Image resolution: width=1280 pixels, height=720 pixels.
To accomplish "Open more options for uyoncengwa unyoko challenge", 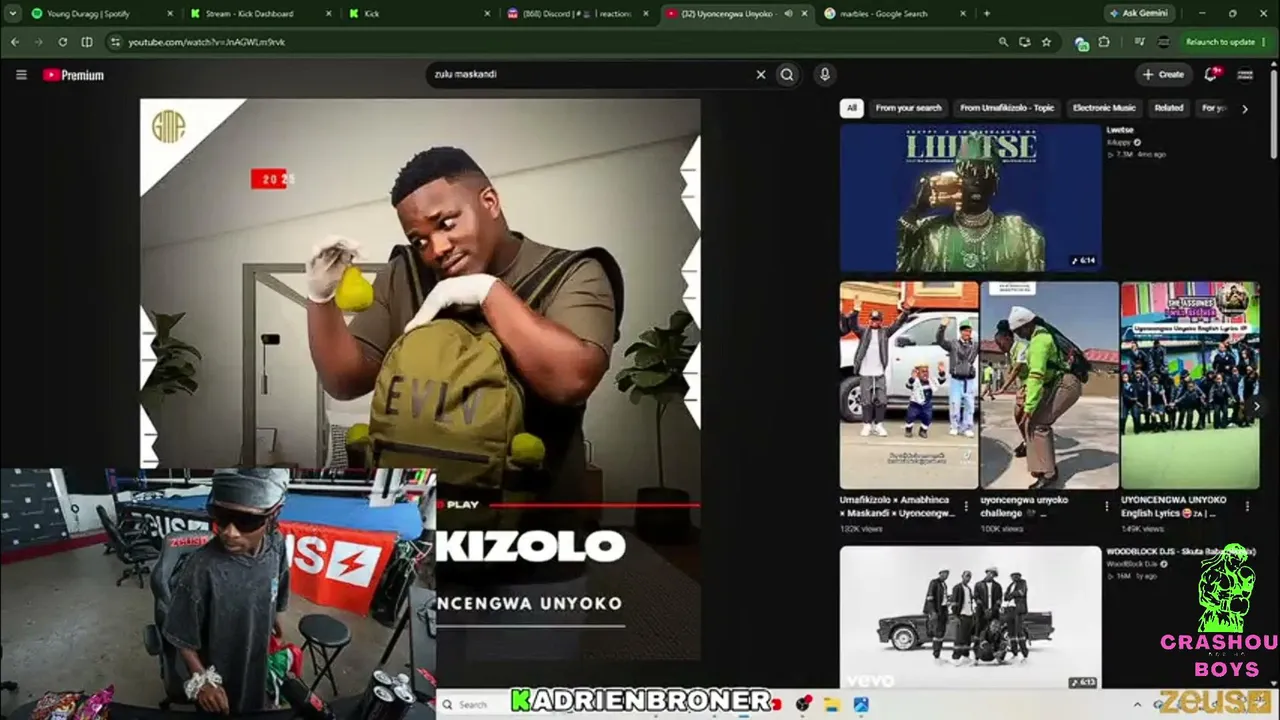I will (x=1107, y=506).
